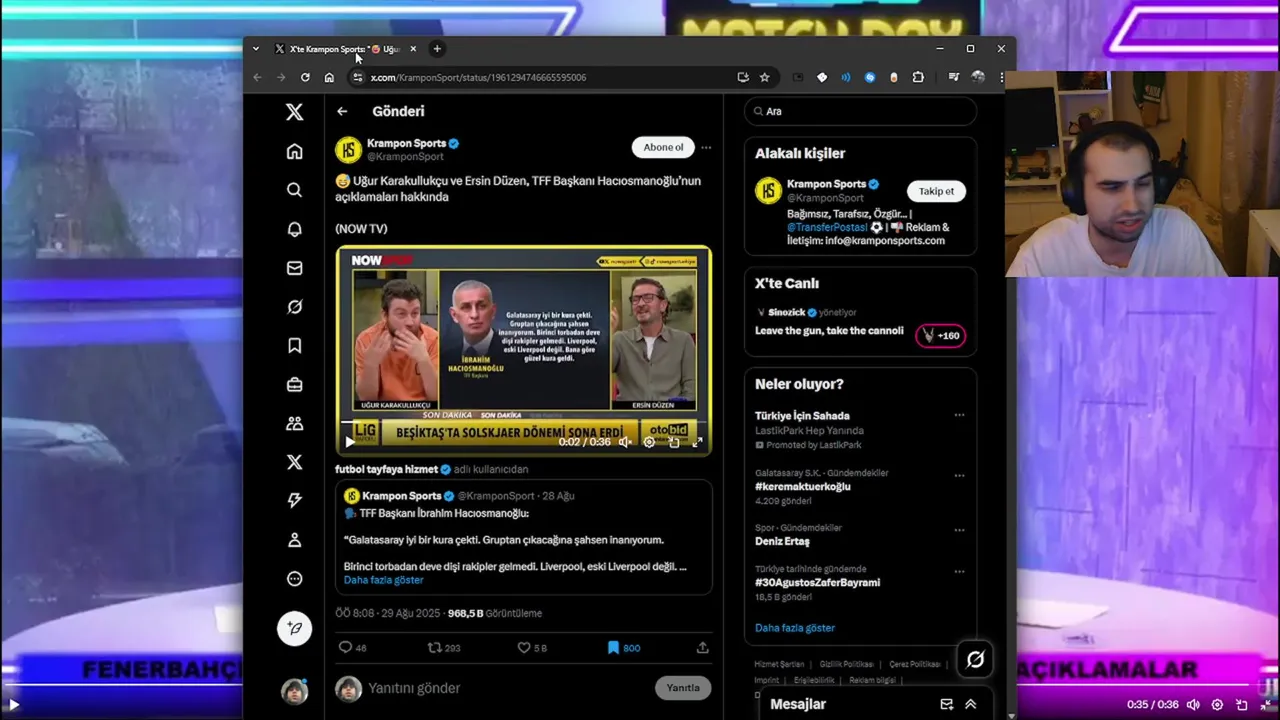Screen dimensions: 1280x720
Task: Open Chrome three-dot menu
Action: click(1001, 77)
